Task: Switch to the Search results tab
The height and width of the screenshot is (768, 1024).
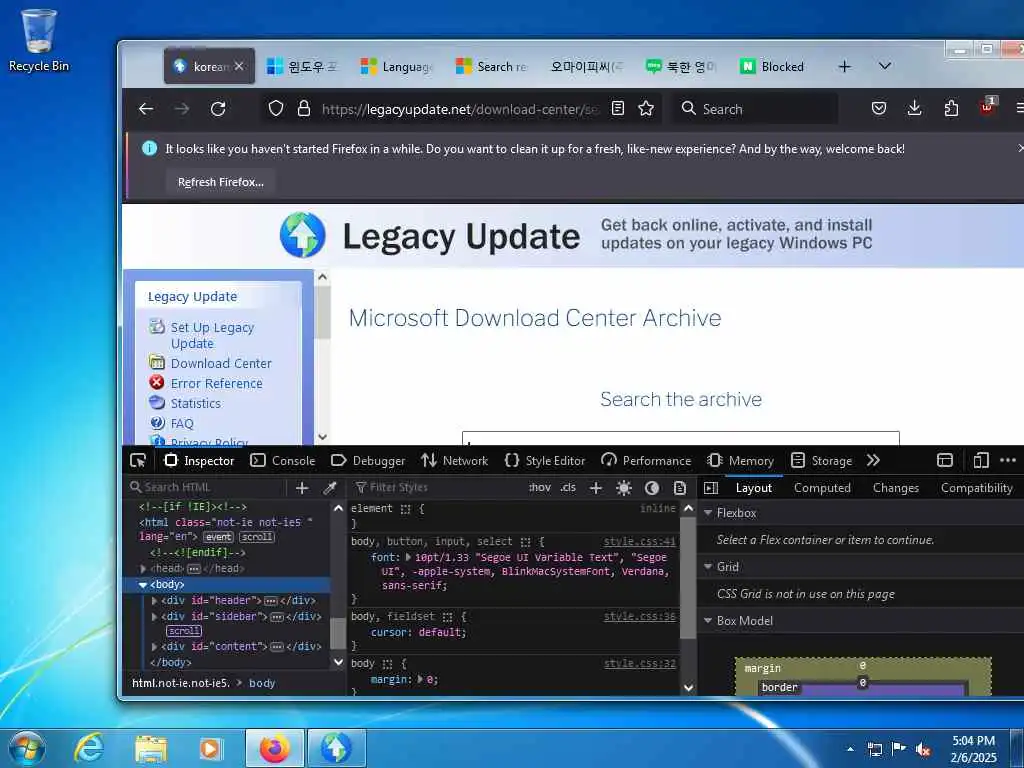Action: (x=491, y=67)
